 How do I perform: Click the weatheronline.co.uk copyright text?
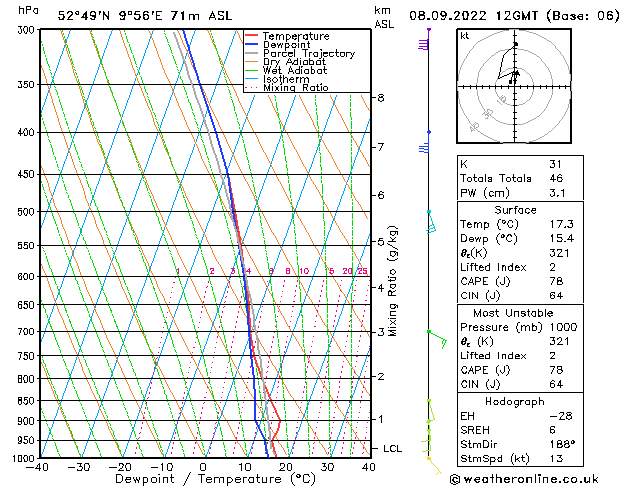[524, 479]
